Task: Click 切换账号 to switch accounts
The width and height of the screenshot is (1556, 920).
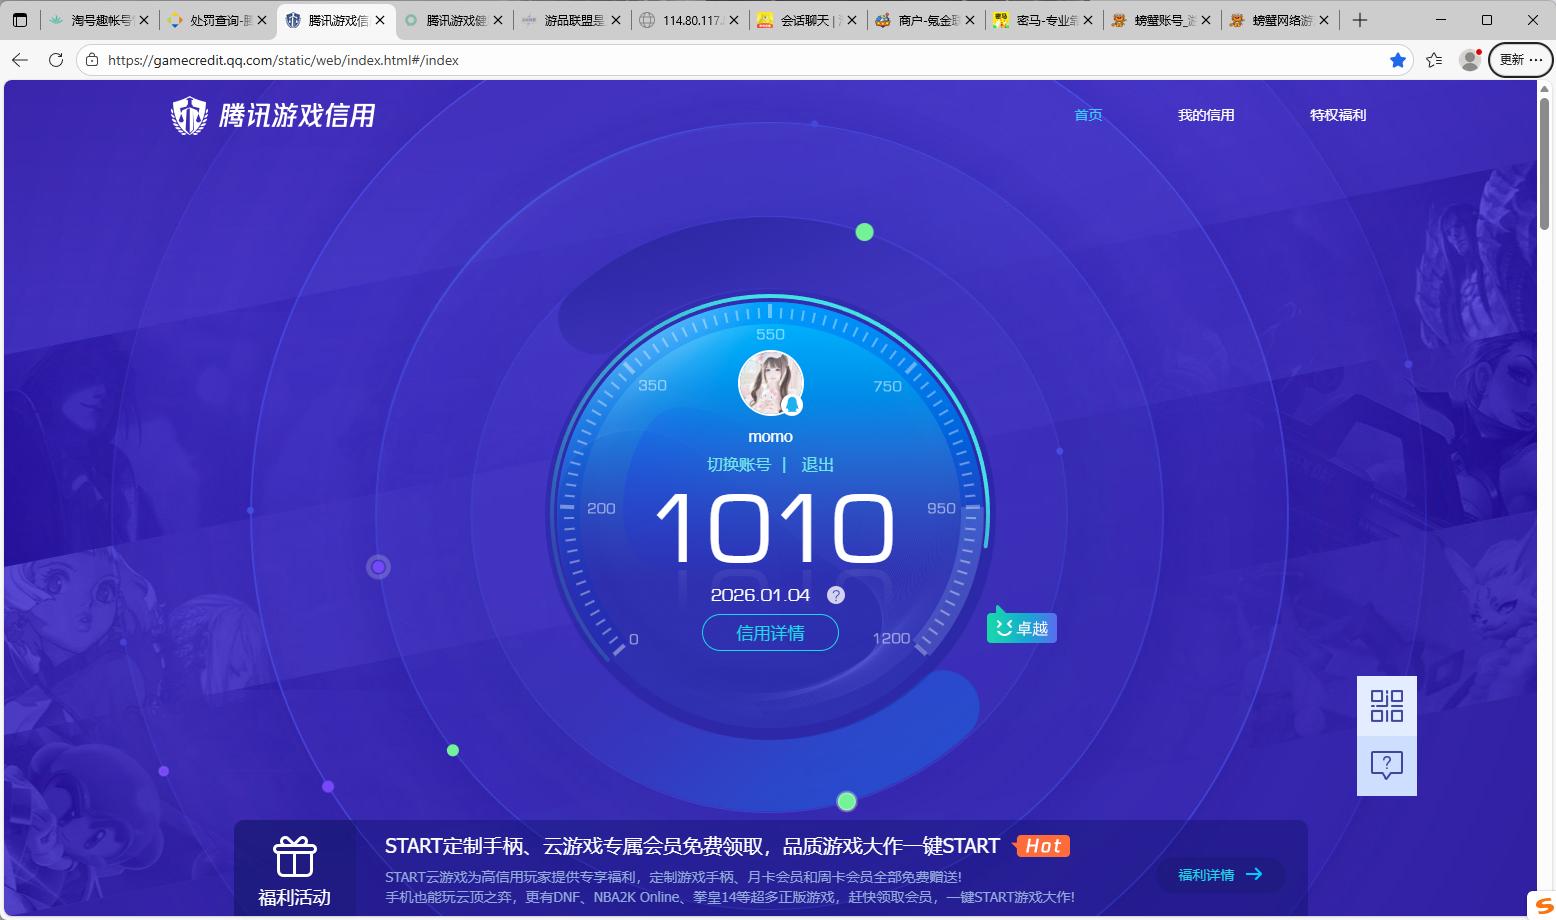Action: click(741, 464)
